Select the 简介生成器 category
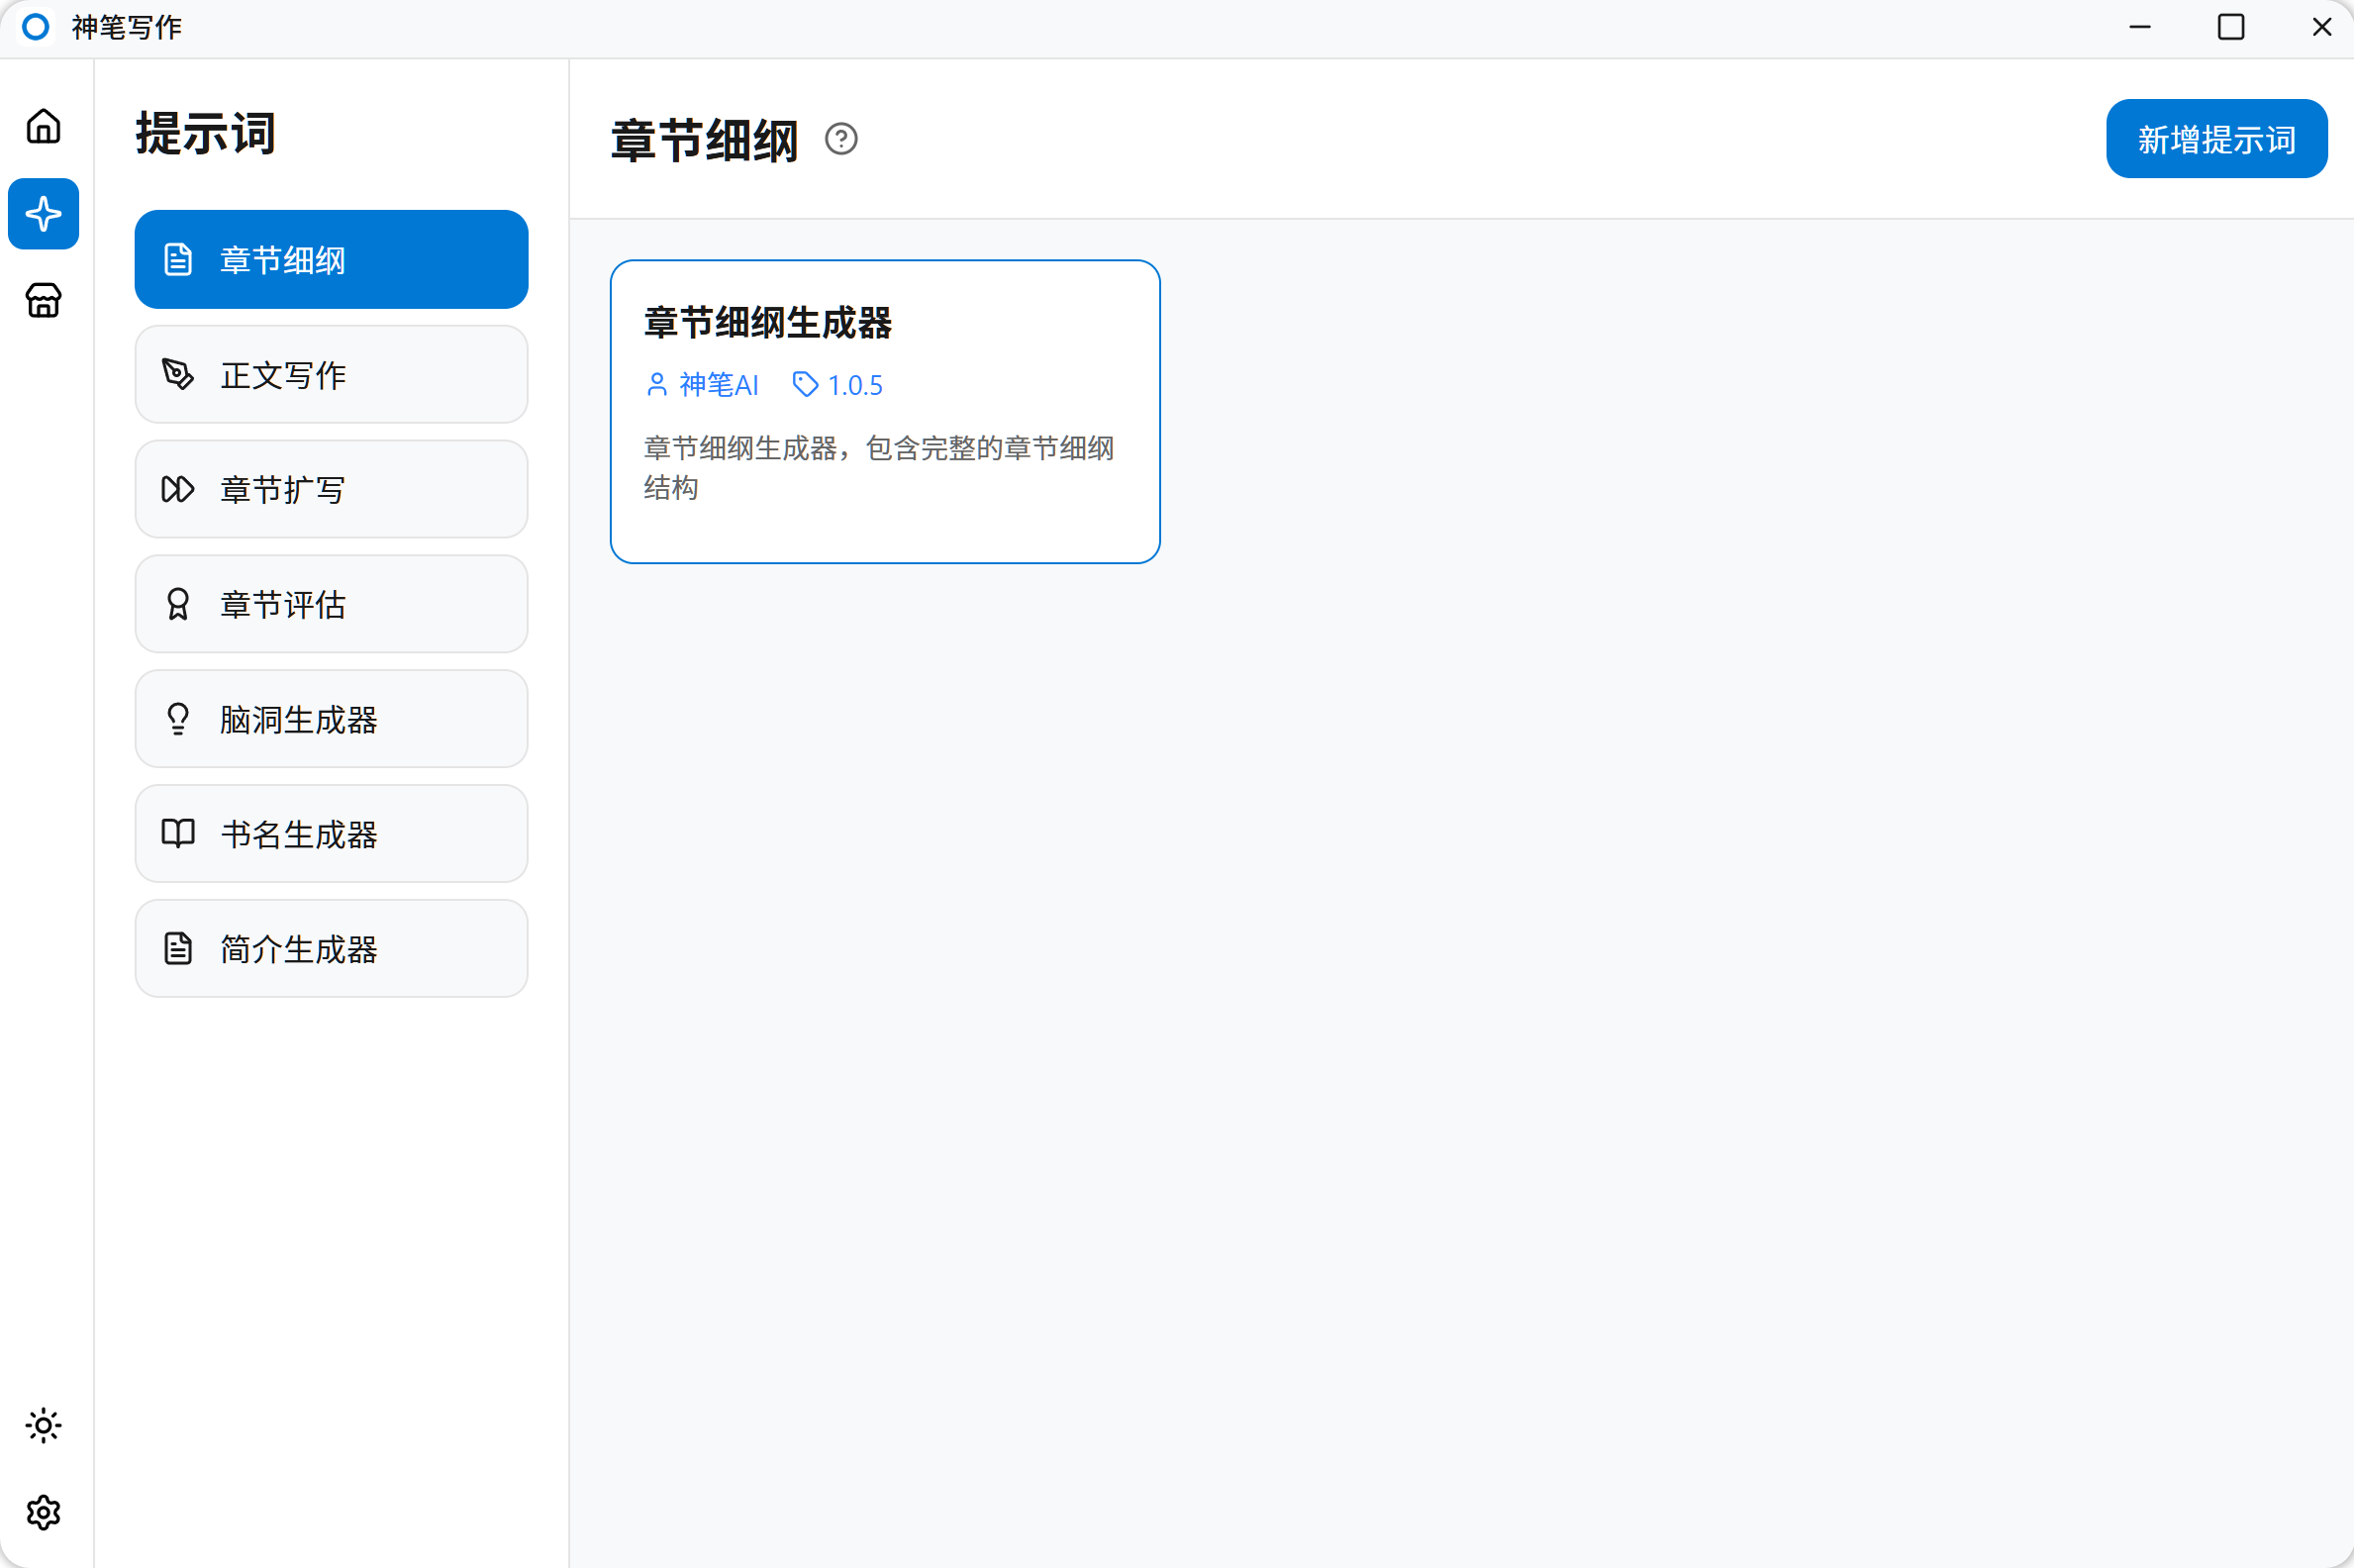Image resolution: width=2354 pixels, height=1568 pixels. (330, 948)
